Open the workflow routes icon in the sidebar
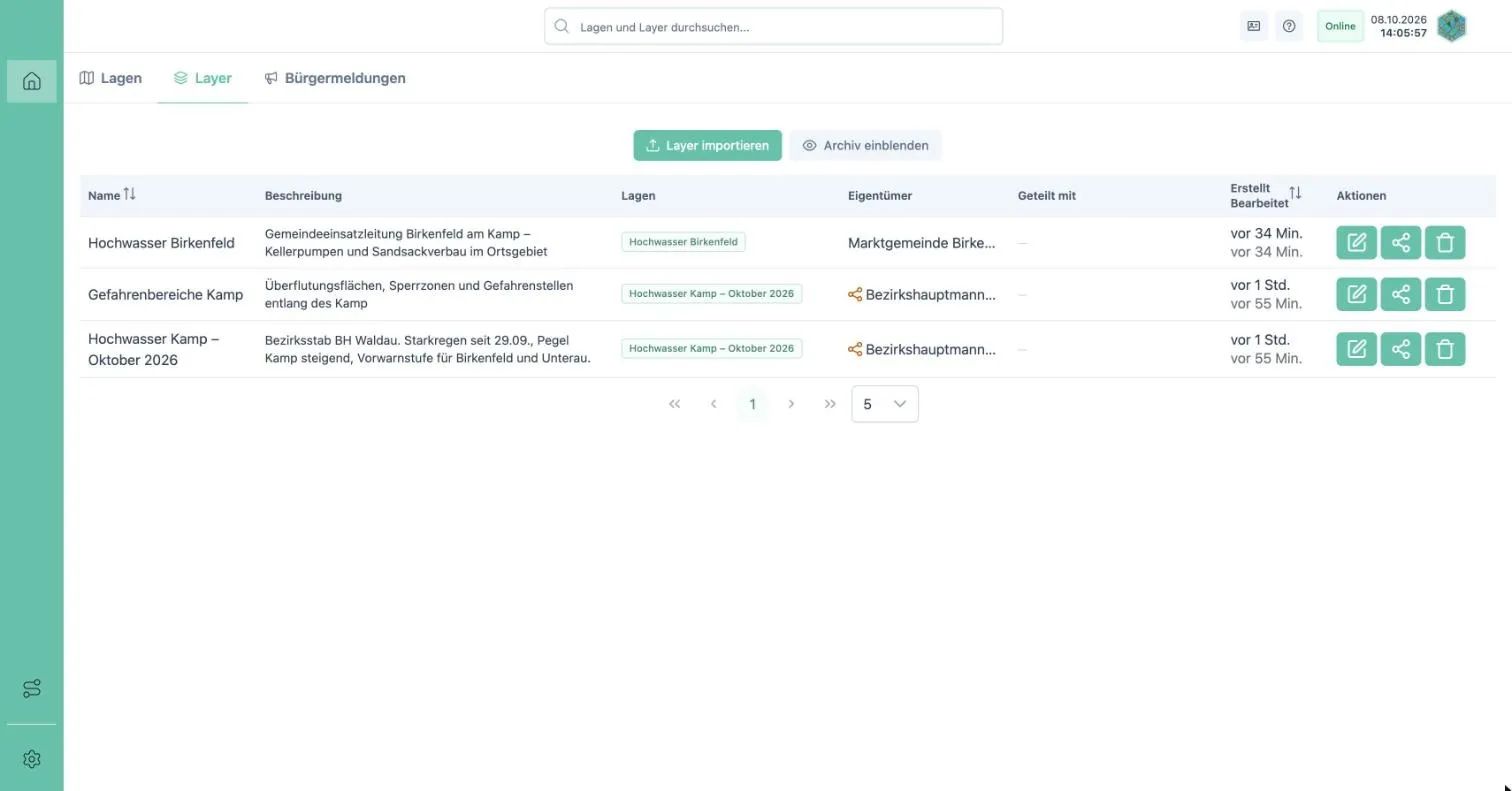The height and width of the screenshot is (791, 1512). click(x=32, y=689)
